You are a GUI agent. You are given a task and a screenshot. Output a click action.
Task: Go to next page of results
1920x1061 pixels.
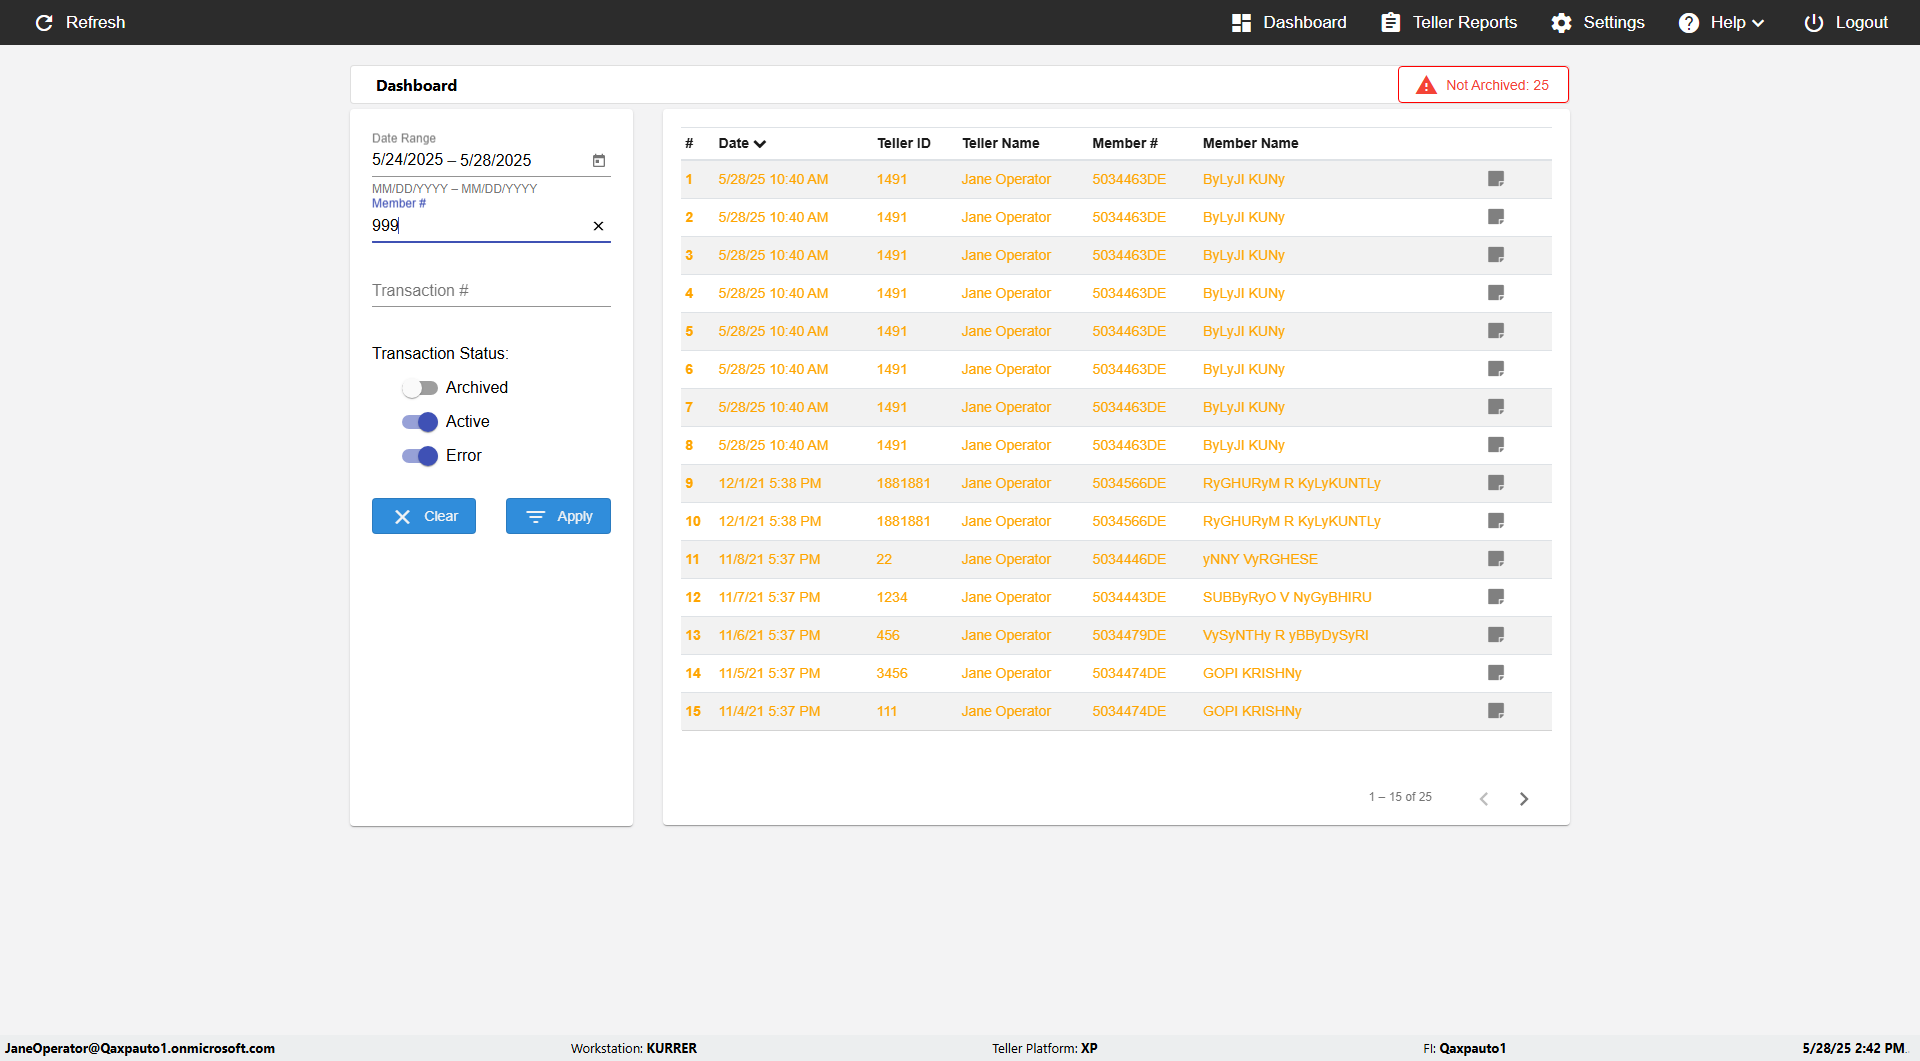[1524, 799]
